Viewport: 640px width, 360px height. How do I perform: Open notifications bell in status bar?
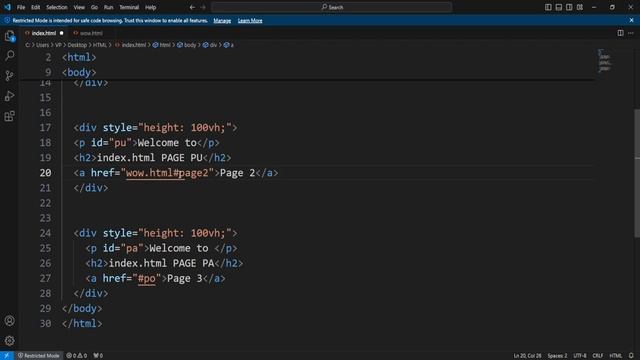(631, 356)
